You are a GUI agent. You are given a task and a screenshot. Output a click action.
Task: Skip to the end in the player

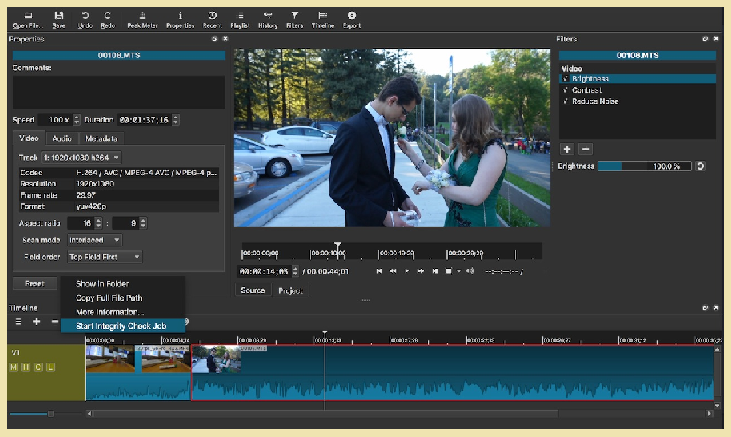(434, 271)
